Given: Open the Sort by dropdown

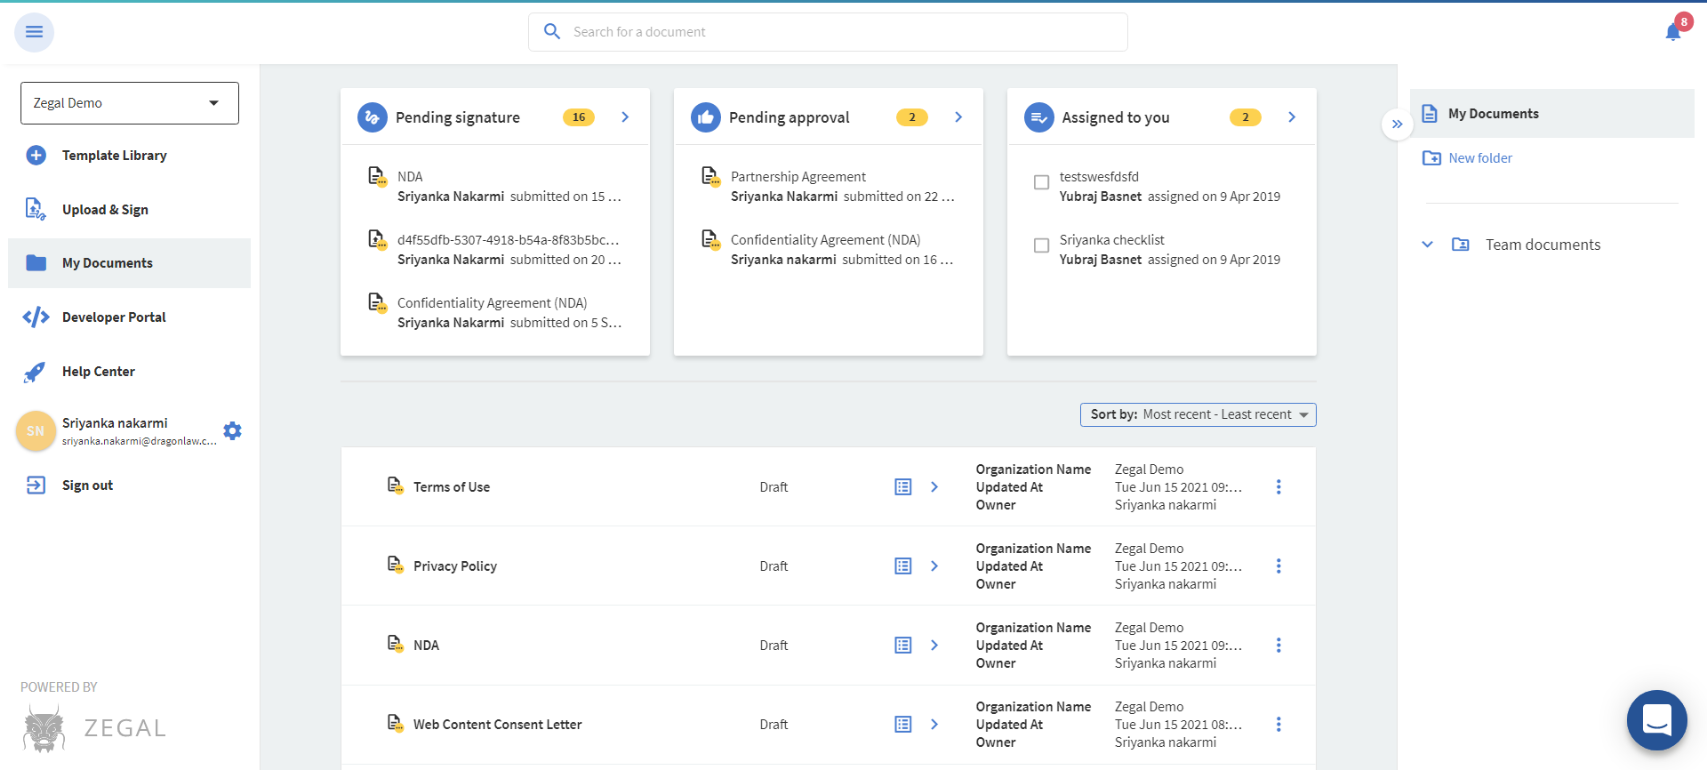Looking at the screenshot, I should 1197,415.
